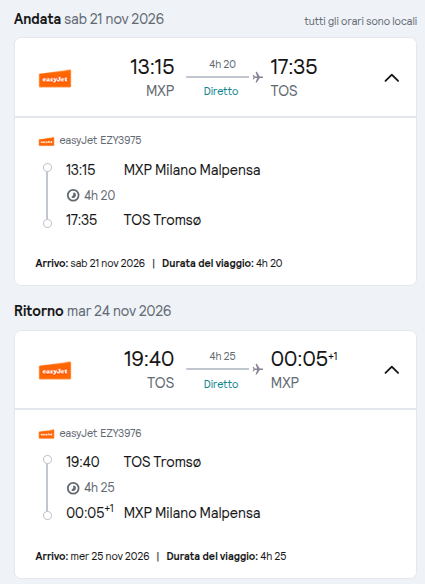Click the easyJet logo on the outbound flight
This screenshot has width=425, height=584.
[55, 79]
